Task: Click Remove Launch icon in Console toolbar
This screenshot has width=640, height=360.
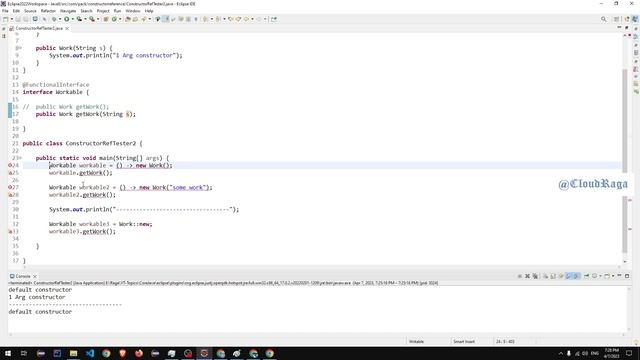Action: (527, 276)
